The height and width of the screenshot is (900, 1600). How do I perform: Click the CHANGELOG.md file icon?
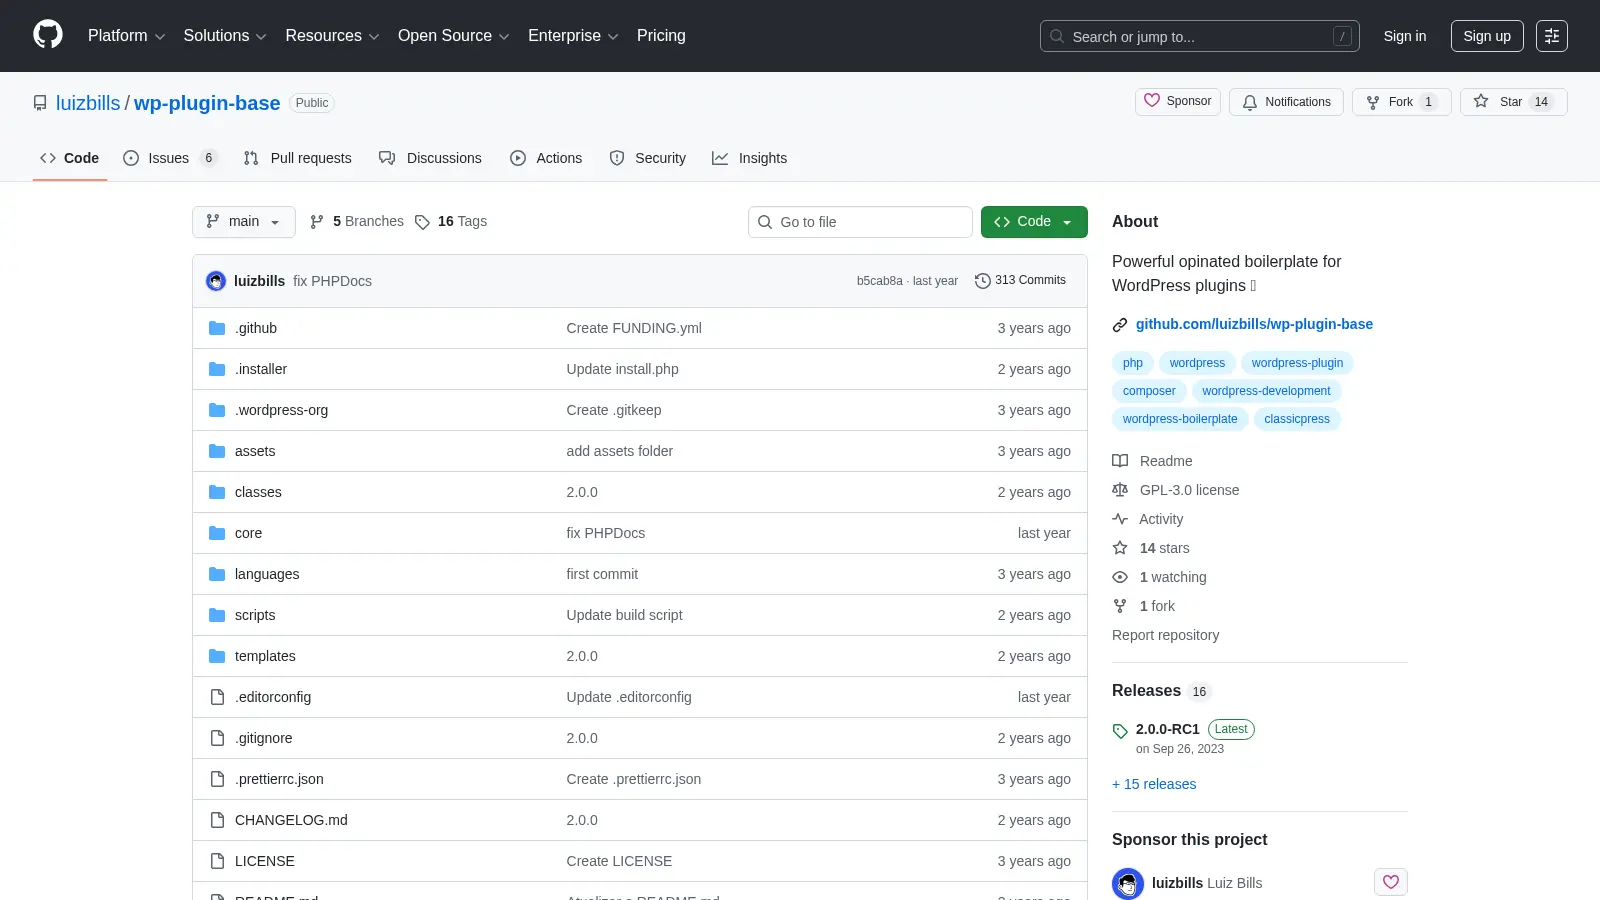click(x=217, y=820)
